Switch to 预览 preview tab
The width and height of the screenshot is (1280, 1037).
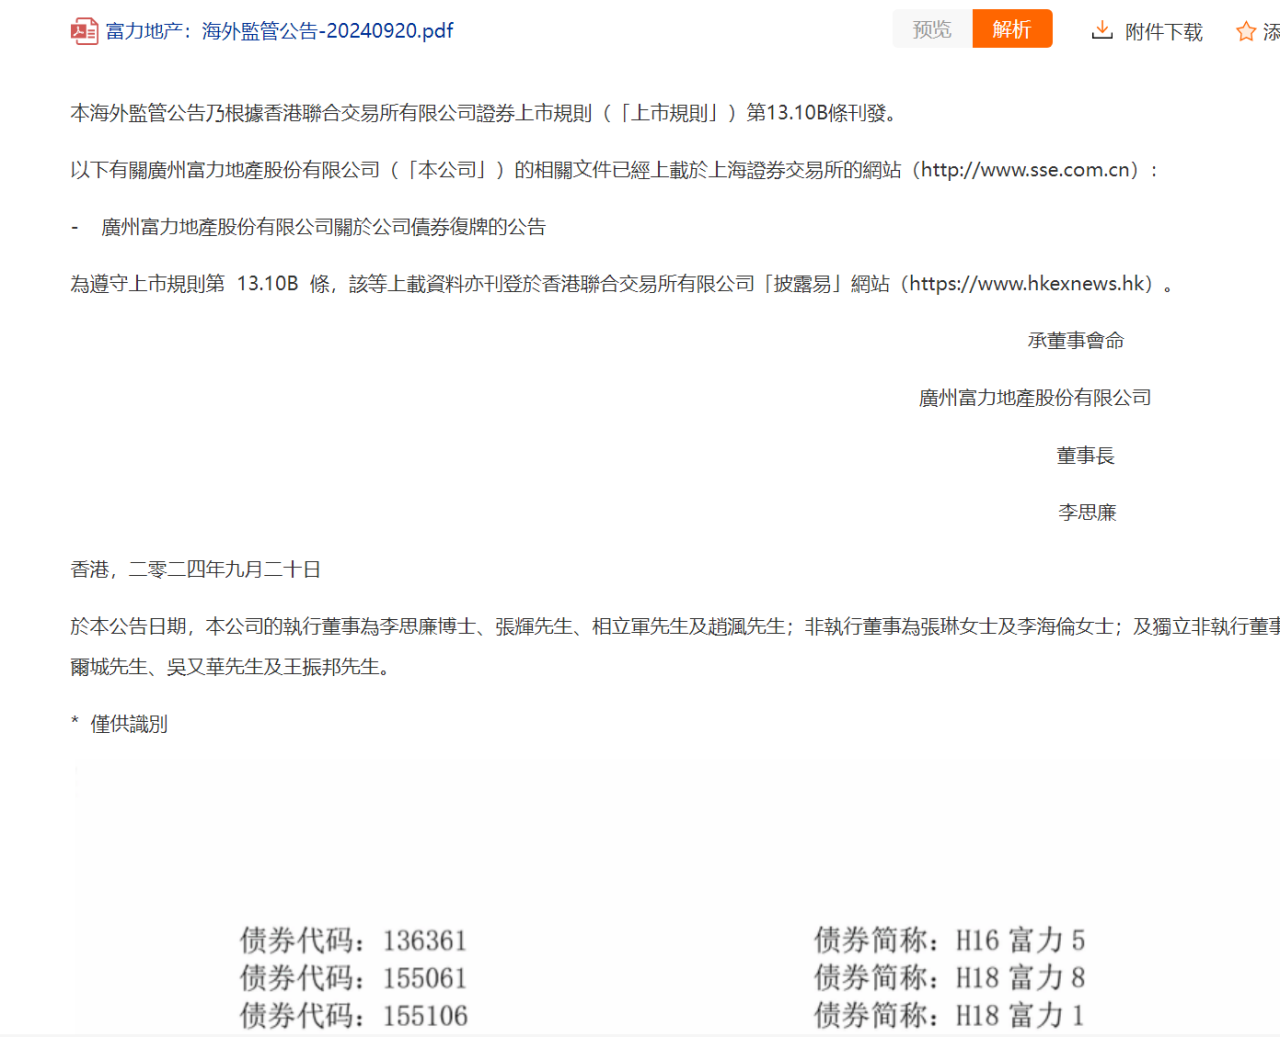point(932,29)
